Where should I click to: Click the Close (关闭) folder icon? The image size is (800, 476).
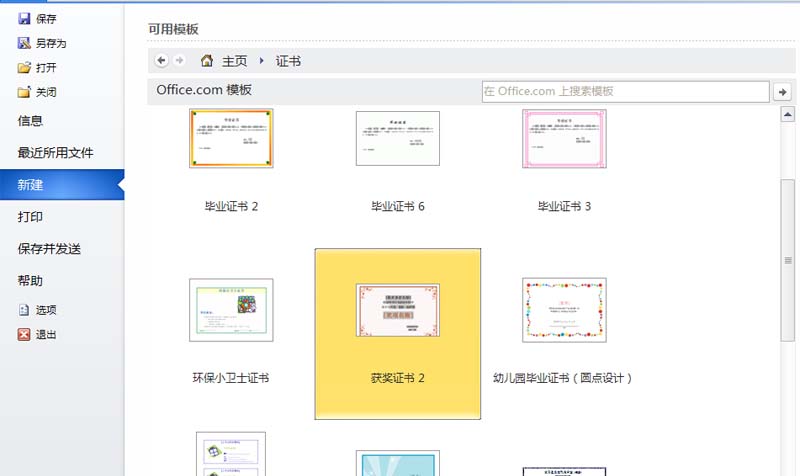pyautogui.click(x=24, y=92)
